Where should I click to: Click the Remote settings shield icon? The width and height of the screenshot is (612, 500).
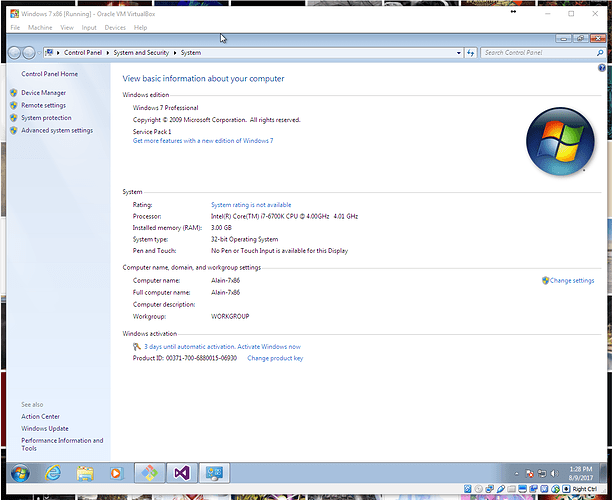(14, 105)
